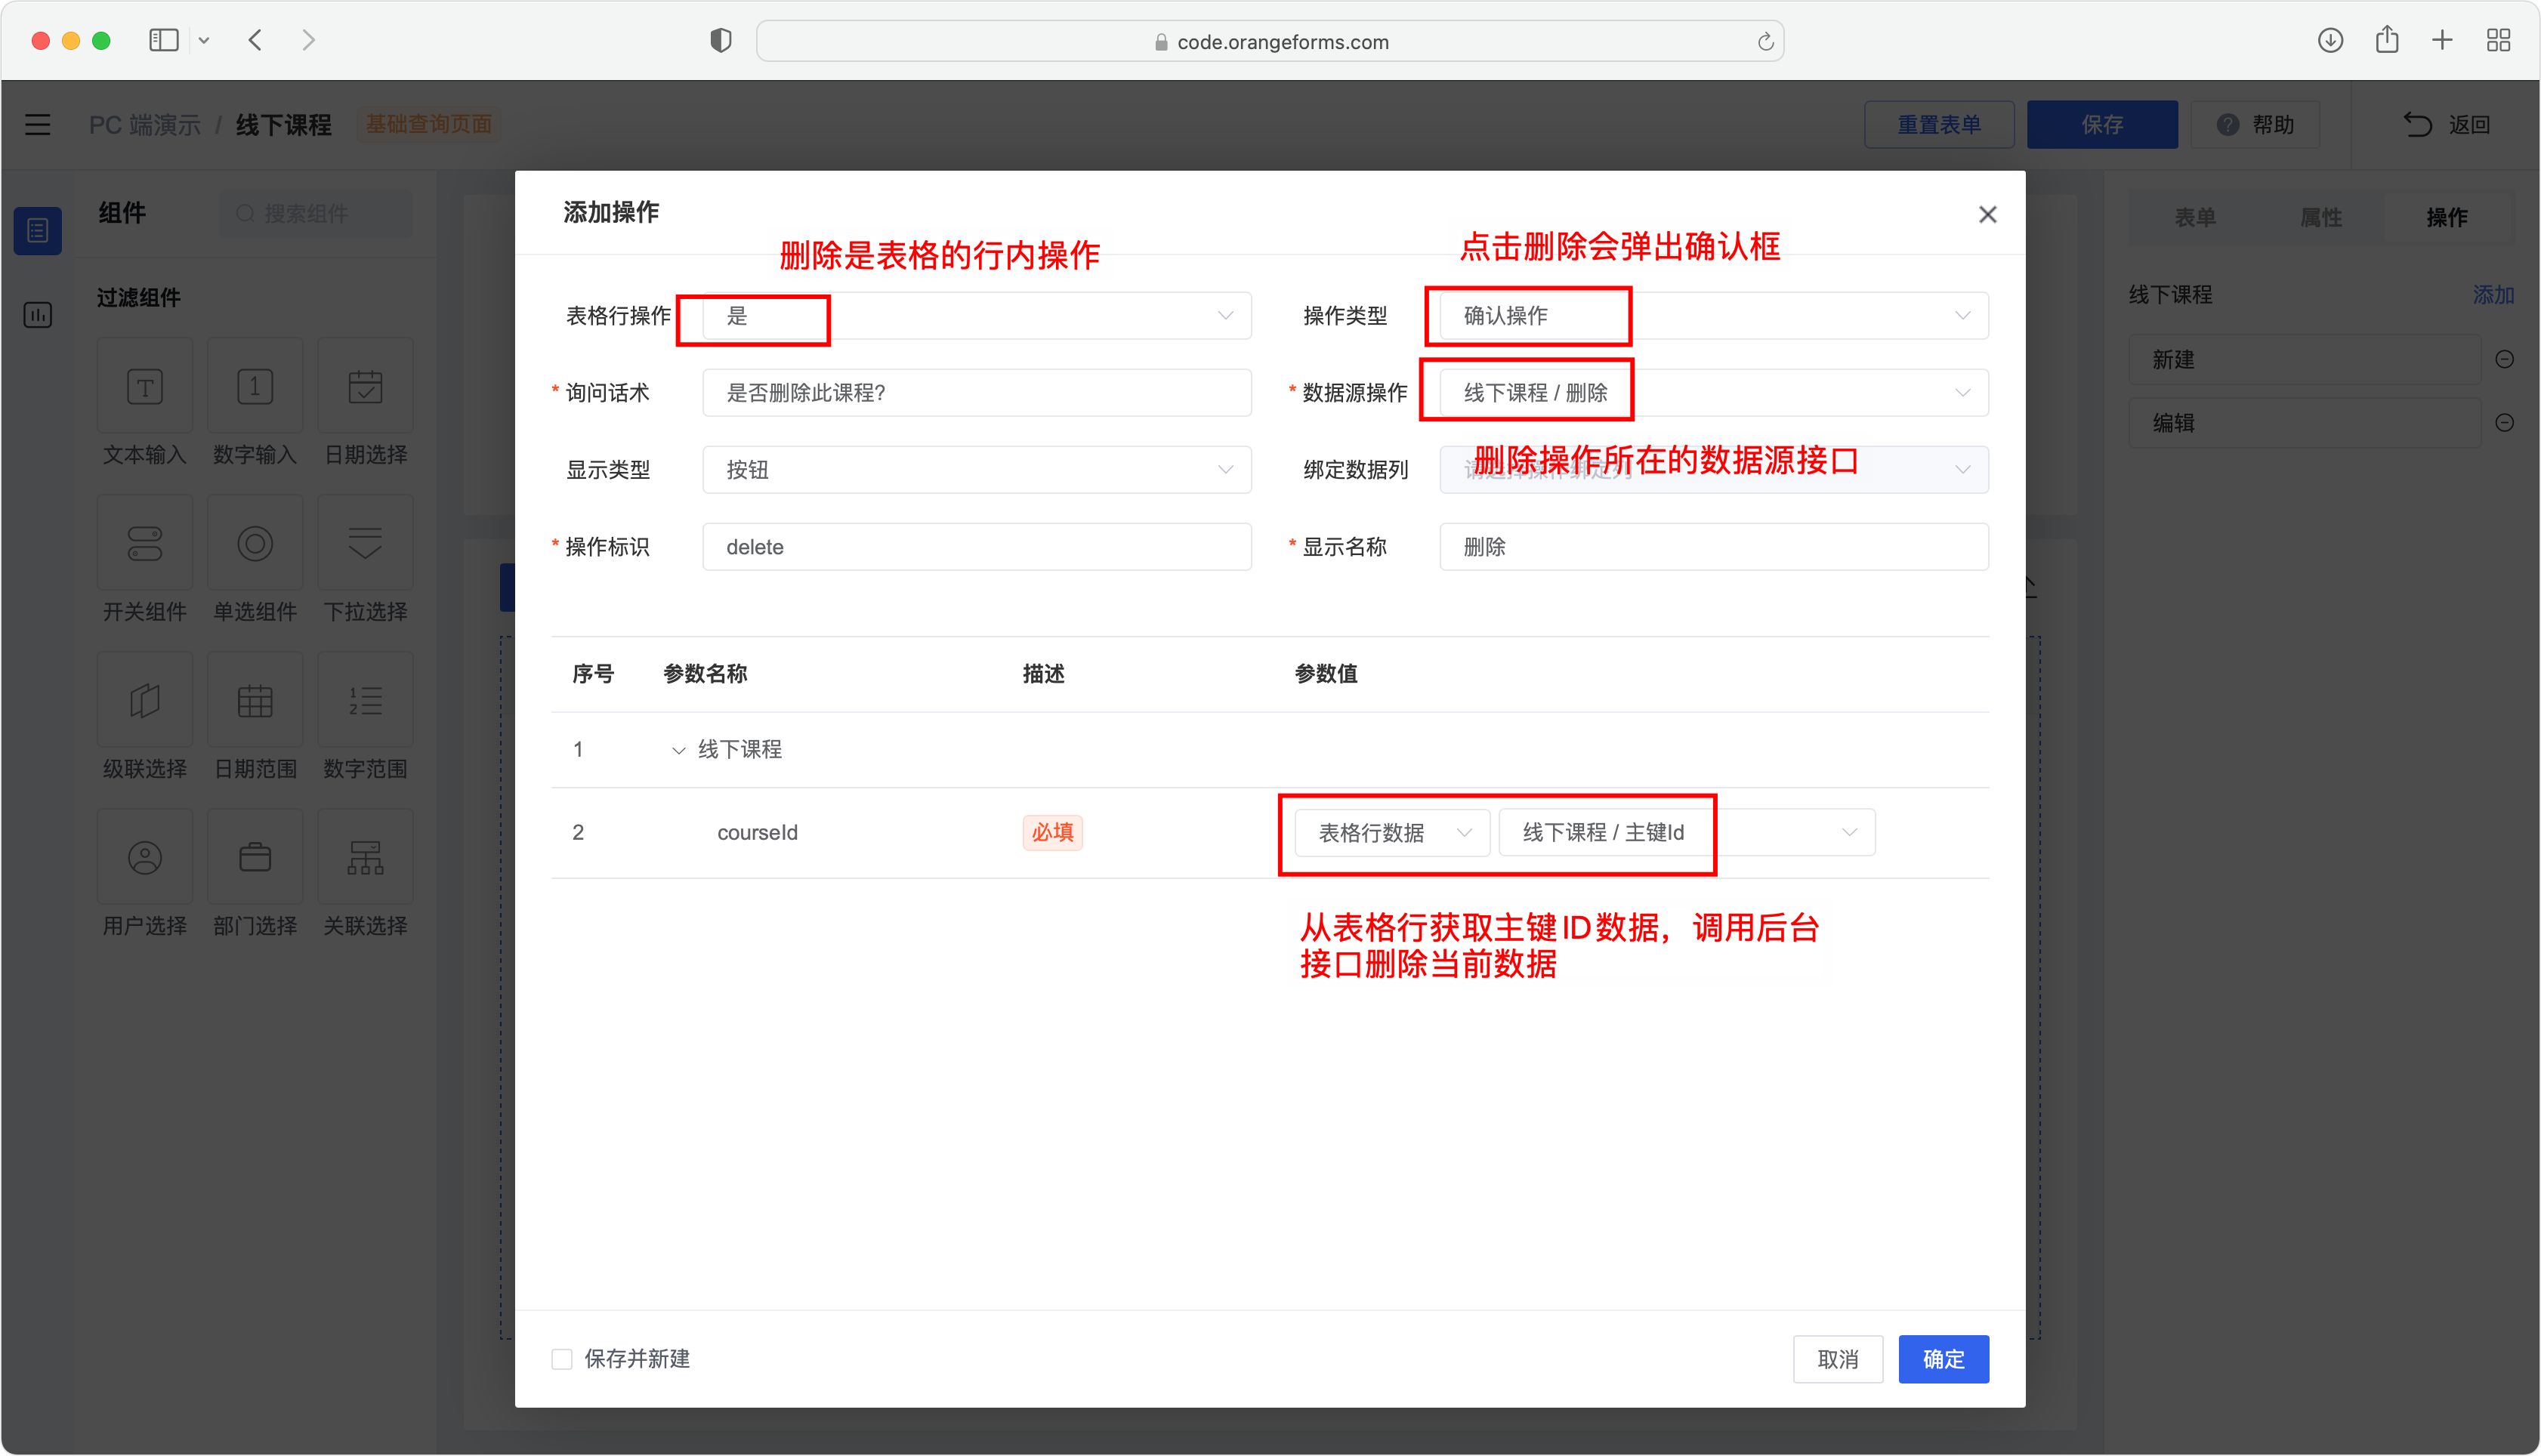Click the Safari sidebar toggle icon

[164, 40]
